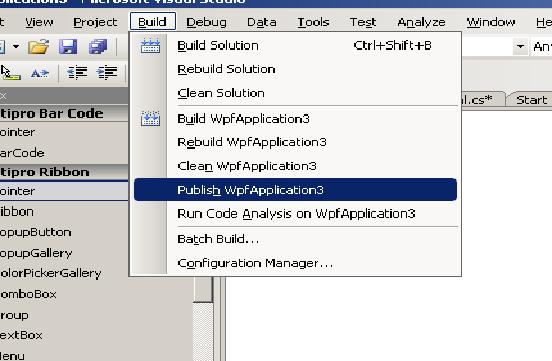
Task: Collapse the Ribbon toolbox group
Action: click(x=64, y=172)
